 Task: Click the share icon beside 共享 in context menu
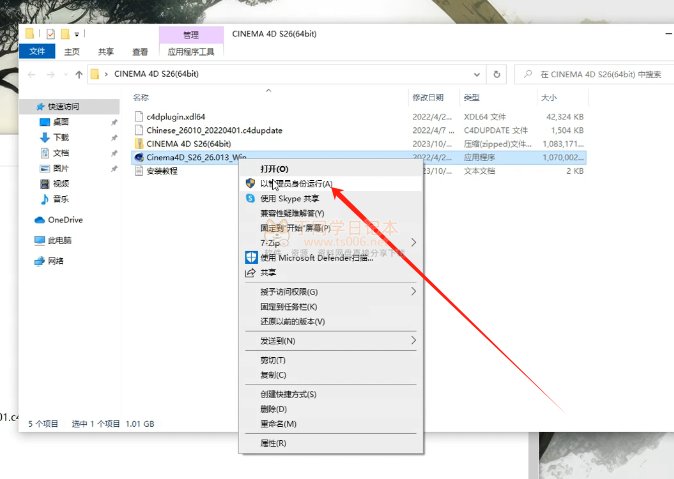coord(250,273)
